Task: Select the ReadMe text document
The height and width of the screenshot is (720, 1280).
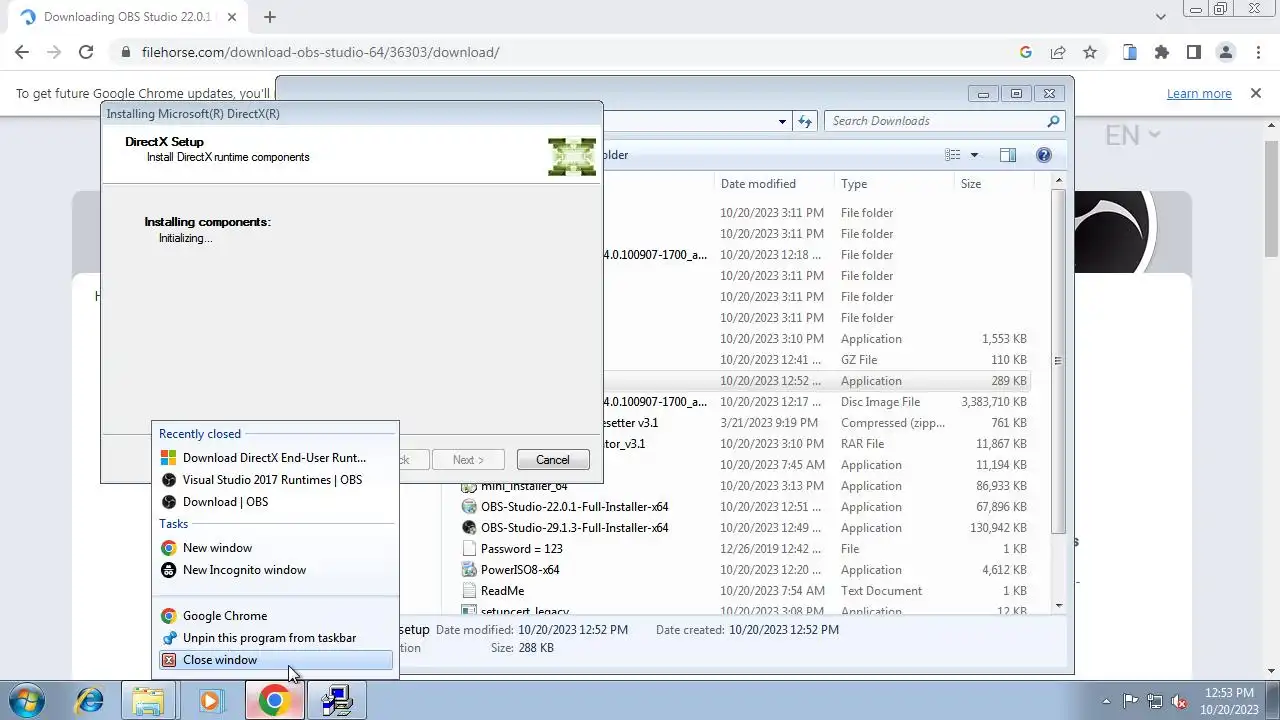Action: [503, 591]
